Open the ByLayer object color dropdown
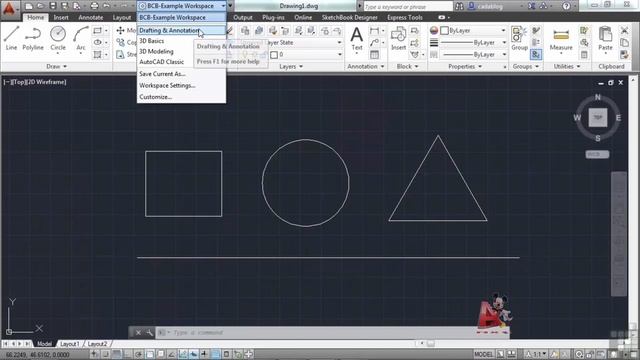This screenshot has width=640, height=360. click(x=503, y=31)
